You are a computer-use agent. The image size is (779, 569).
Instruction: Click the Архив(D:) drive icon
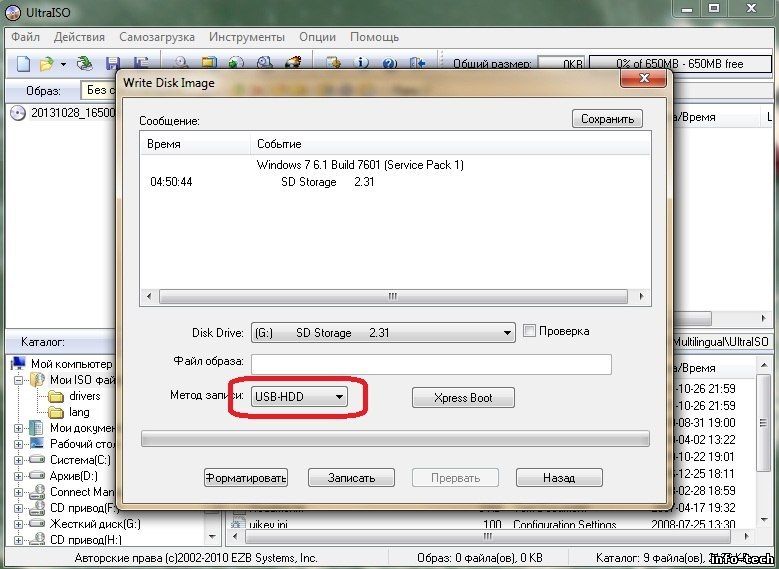37,476
